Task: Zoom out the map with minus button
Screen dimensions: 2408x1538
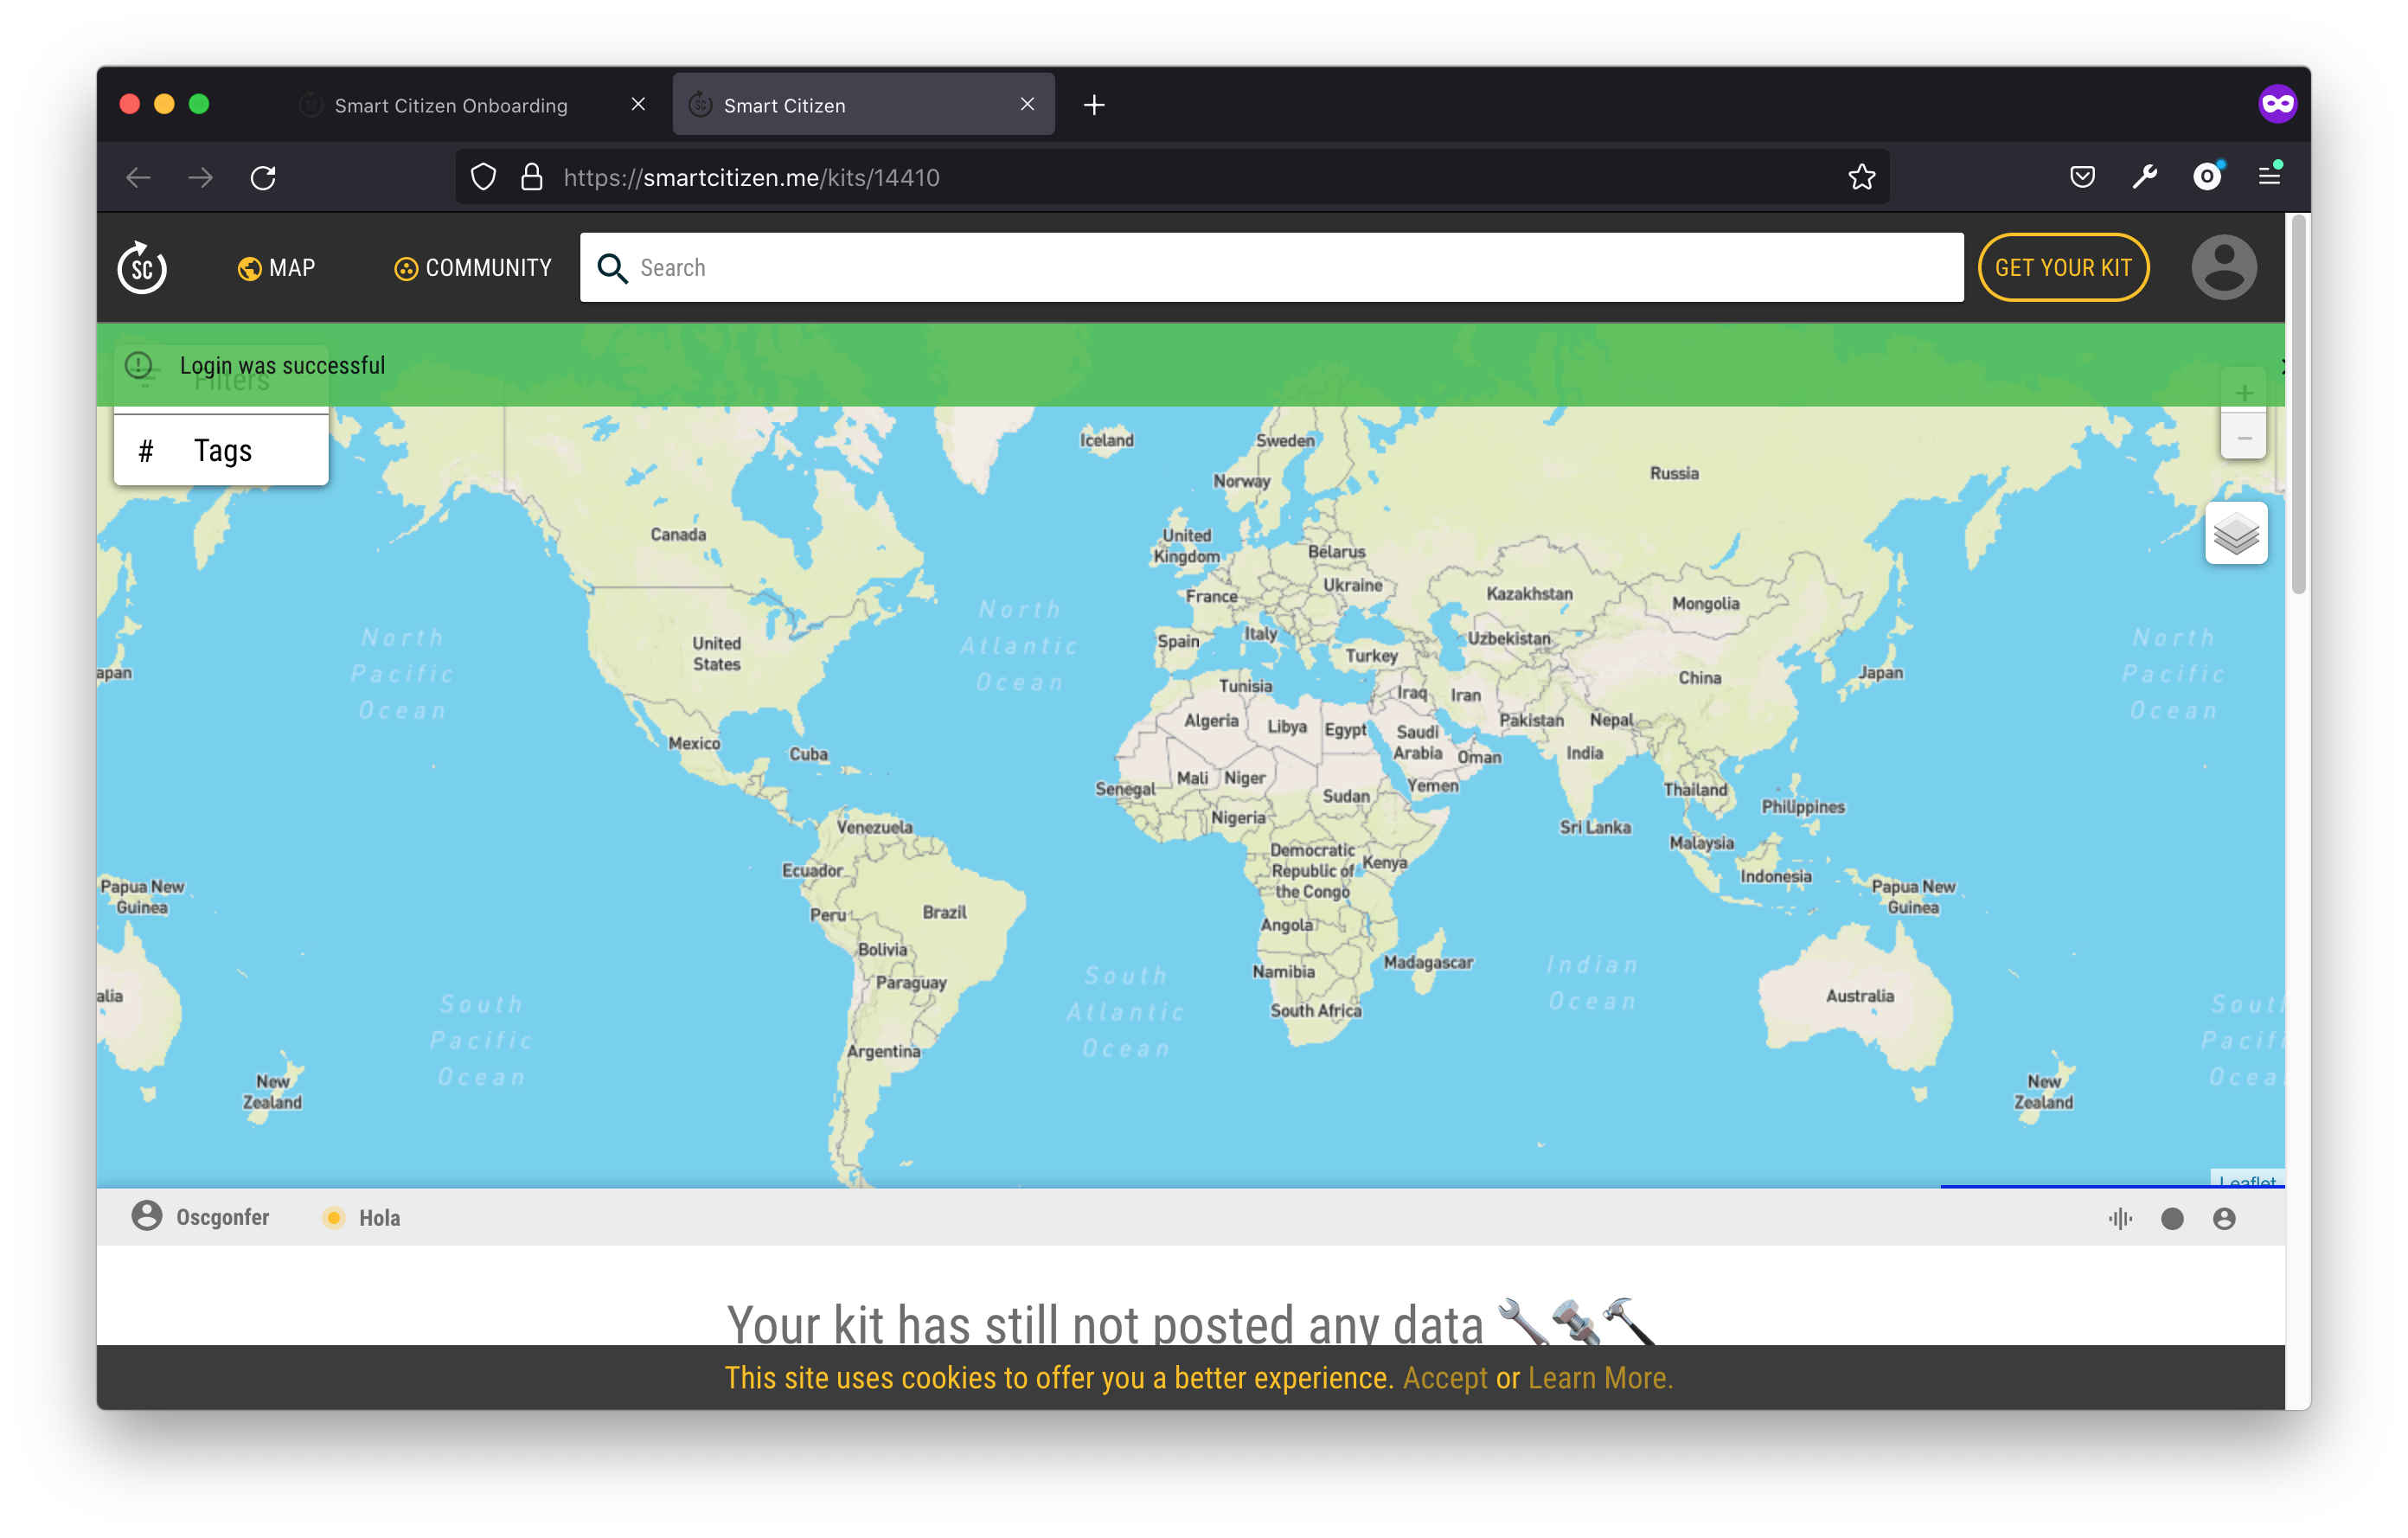Action: 2244,438
